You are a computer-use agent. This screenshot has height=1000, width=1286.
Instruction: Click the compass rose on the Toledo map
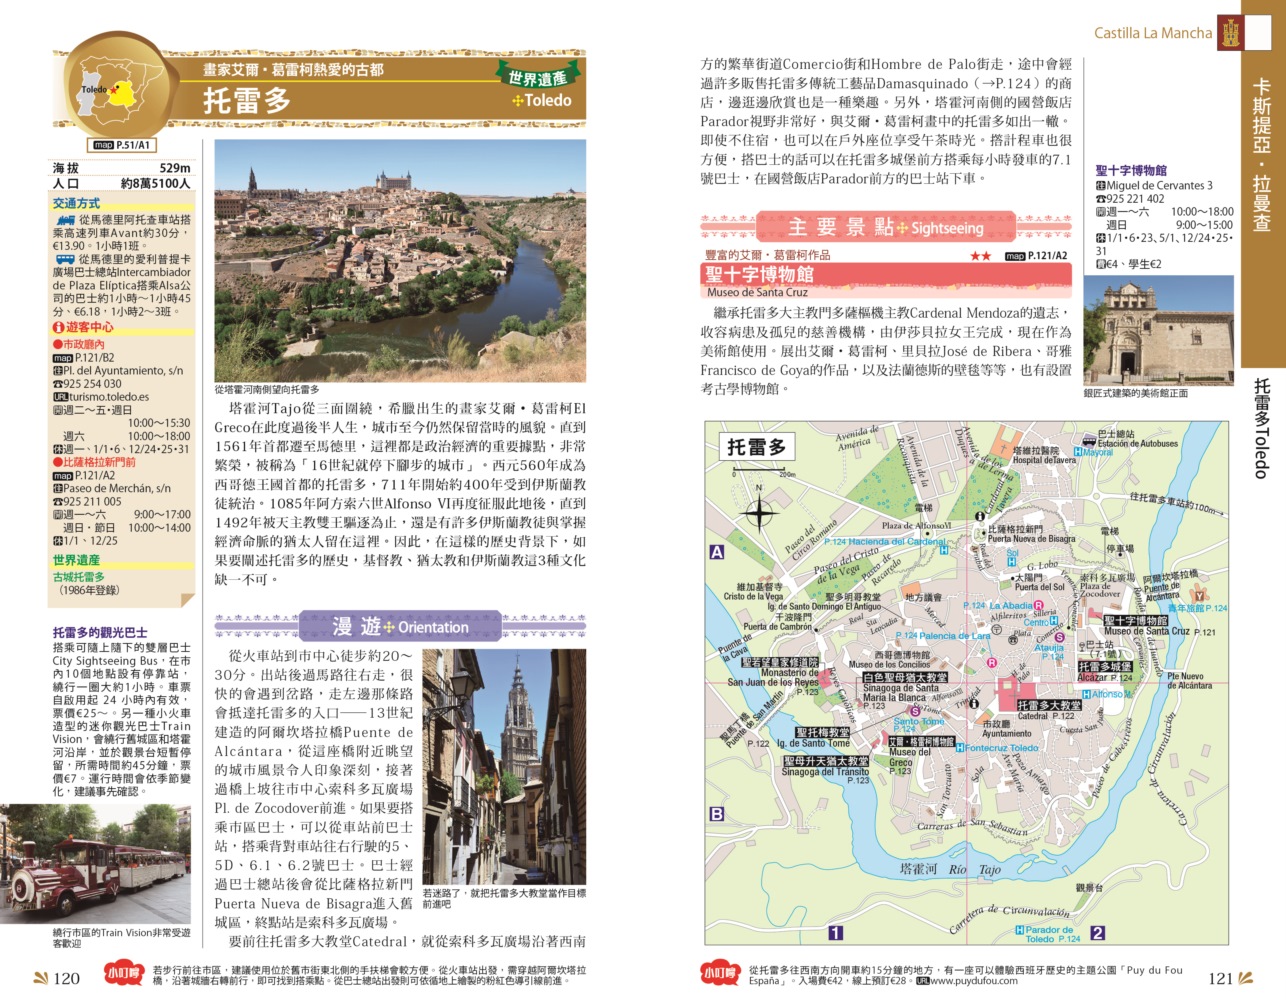(759, 513)
